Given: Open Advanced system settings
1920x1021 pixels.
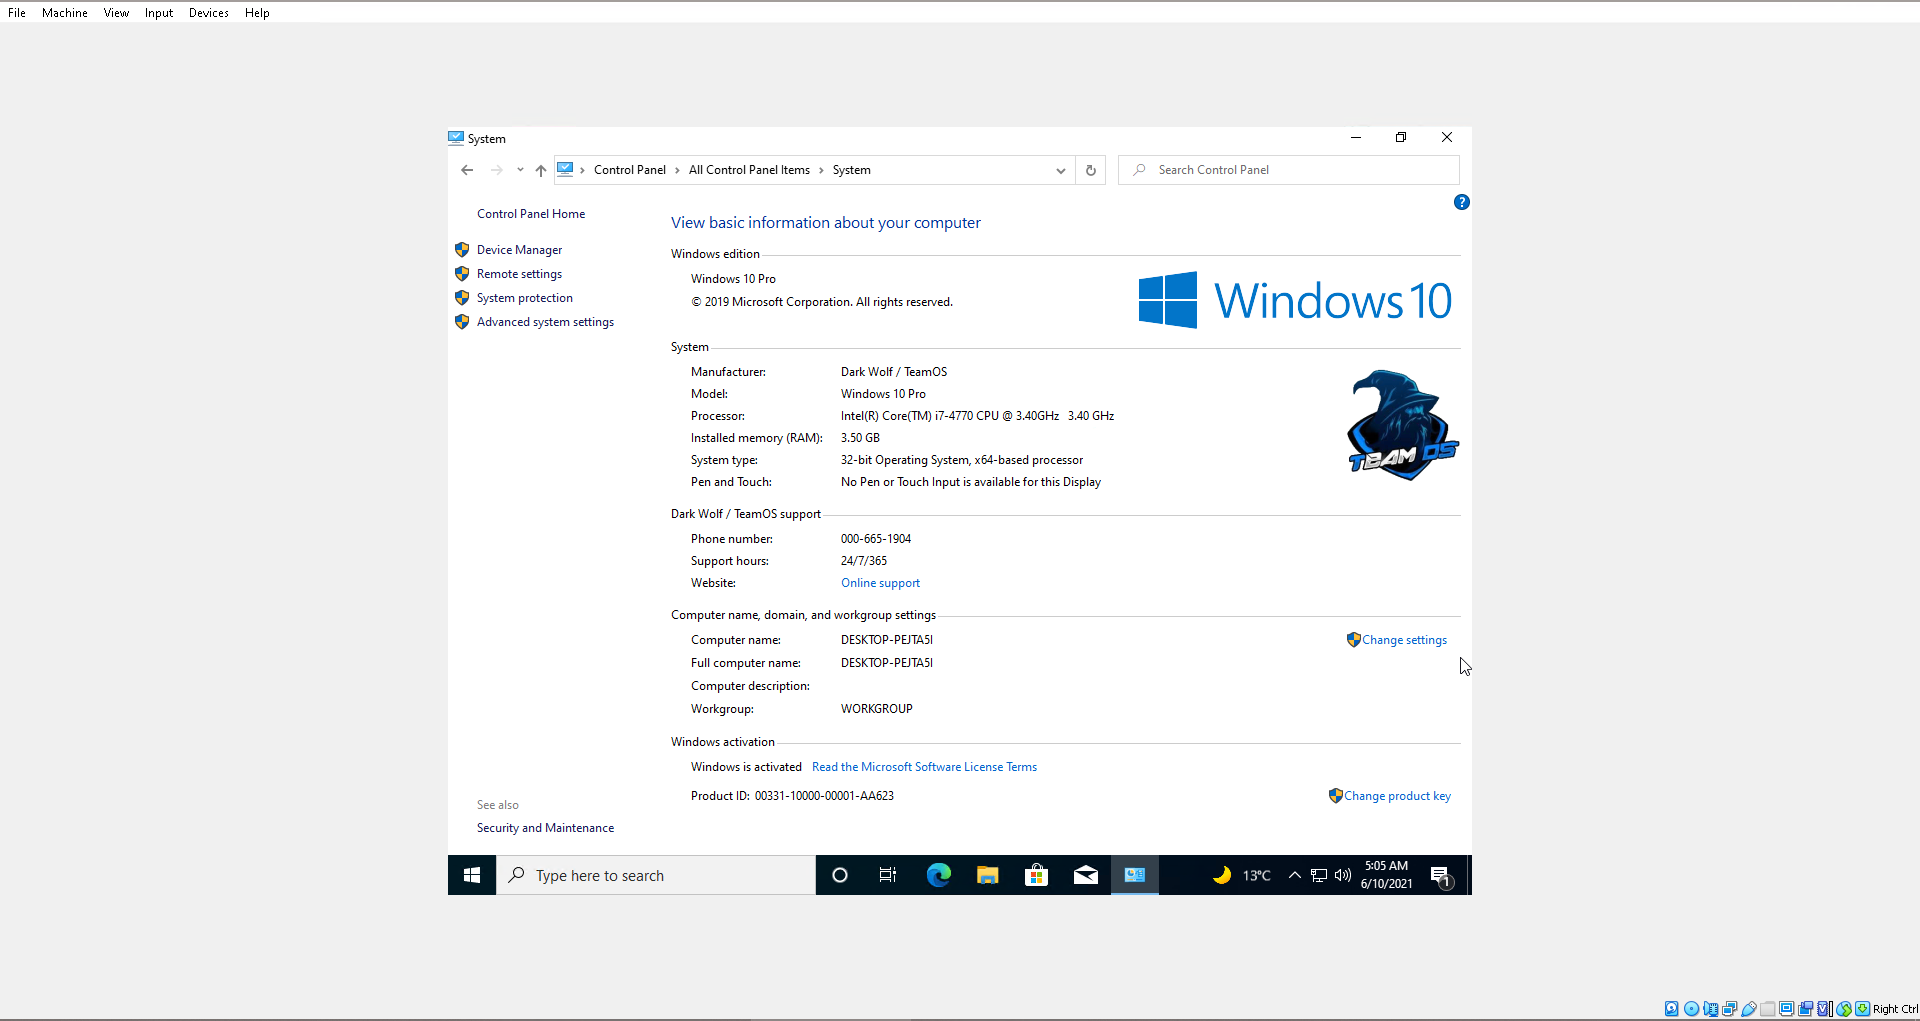Looking at the screenshot, I should [x=545, y=322].
